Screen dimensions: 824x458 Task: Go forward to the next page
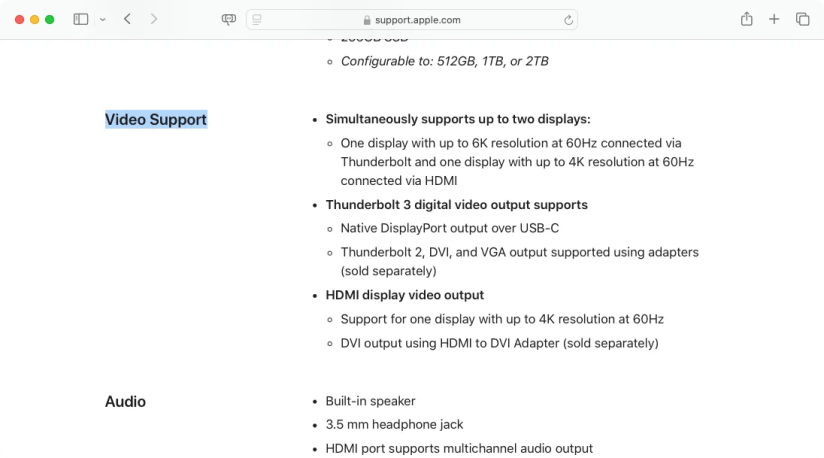click(x=153, y=19)
